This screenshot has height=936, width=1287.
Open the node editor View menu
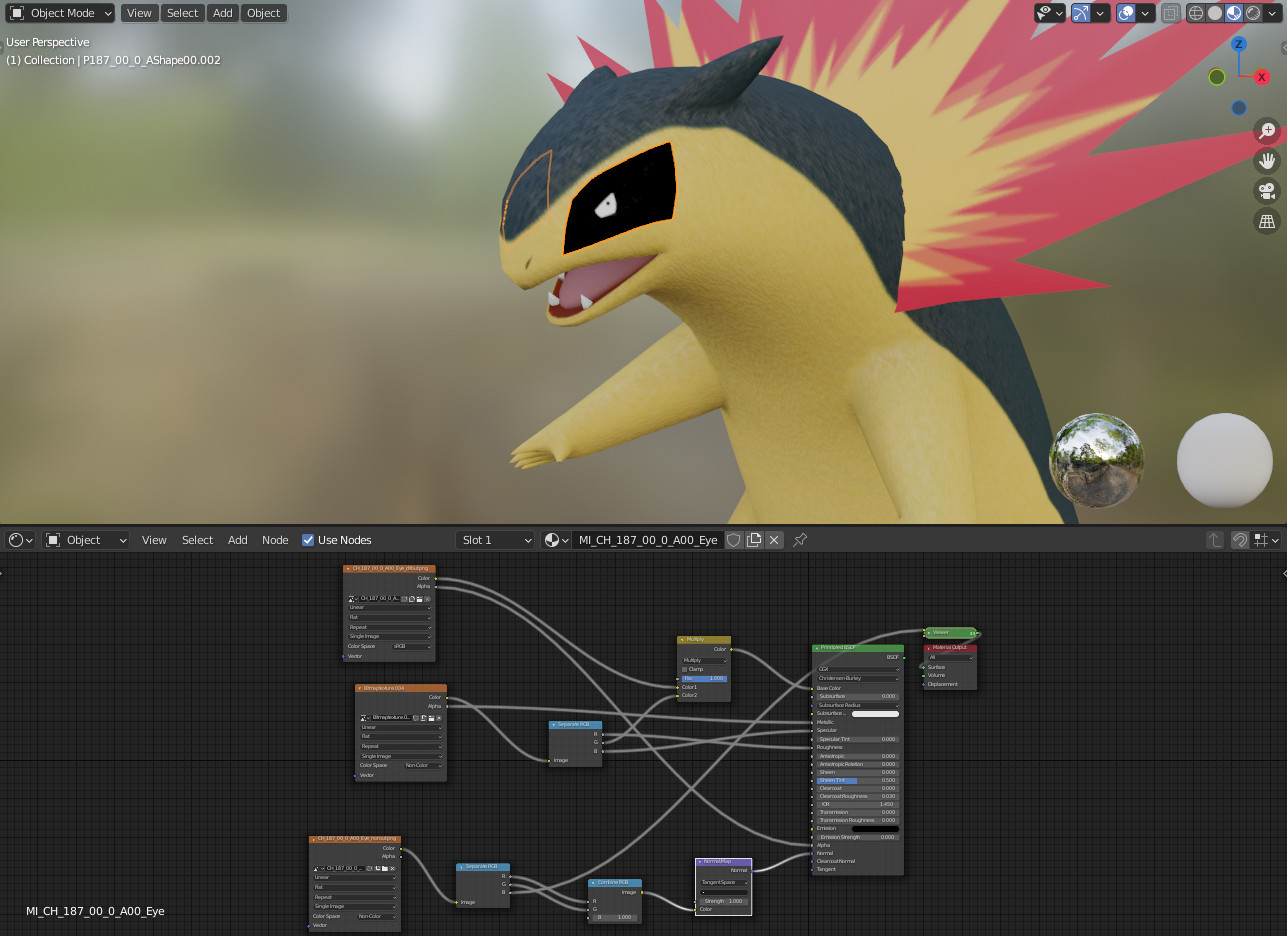point(154,540)
